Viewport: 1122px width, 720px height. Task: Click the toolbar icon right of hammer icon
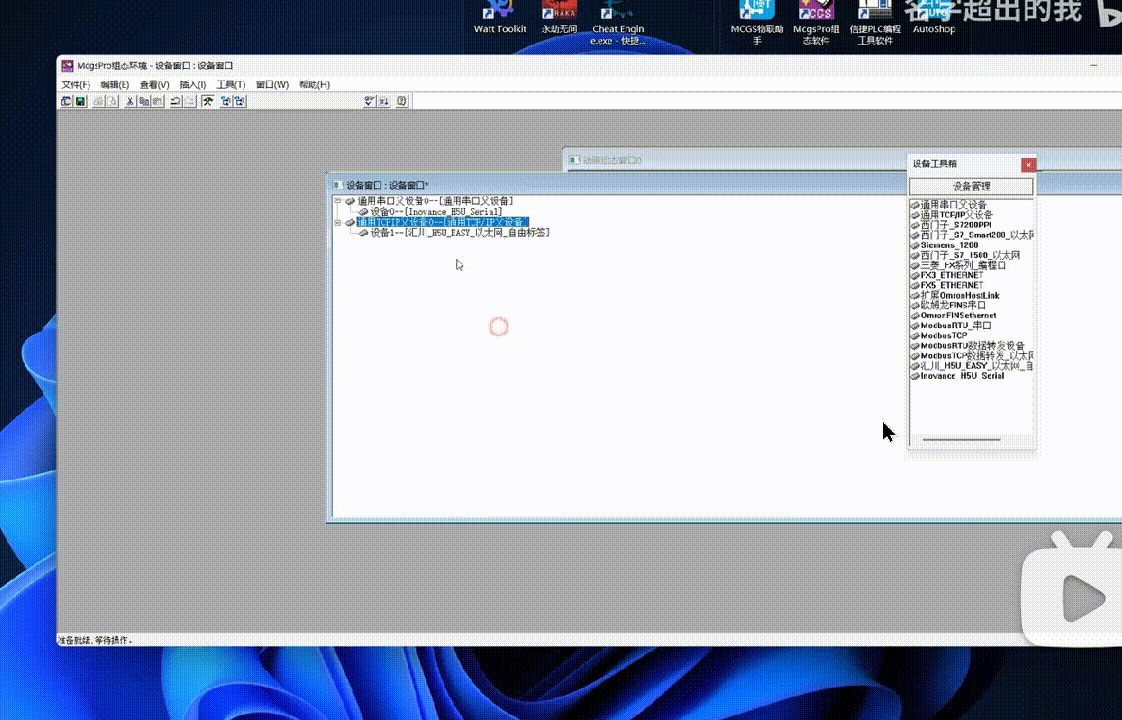coord(225,102)
